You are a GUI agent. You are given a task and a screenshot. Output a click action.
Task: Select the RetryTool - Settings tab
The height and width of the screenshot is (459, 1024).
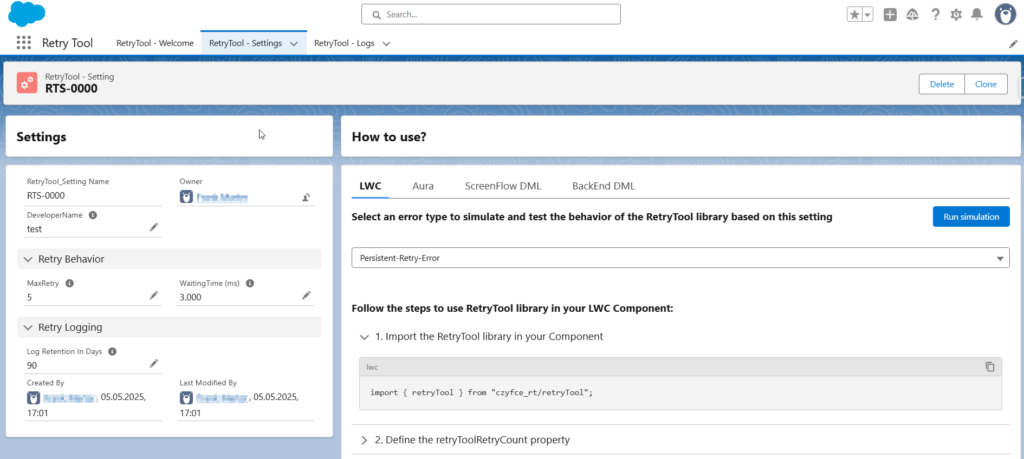[x=246, y=43]
